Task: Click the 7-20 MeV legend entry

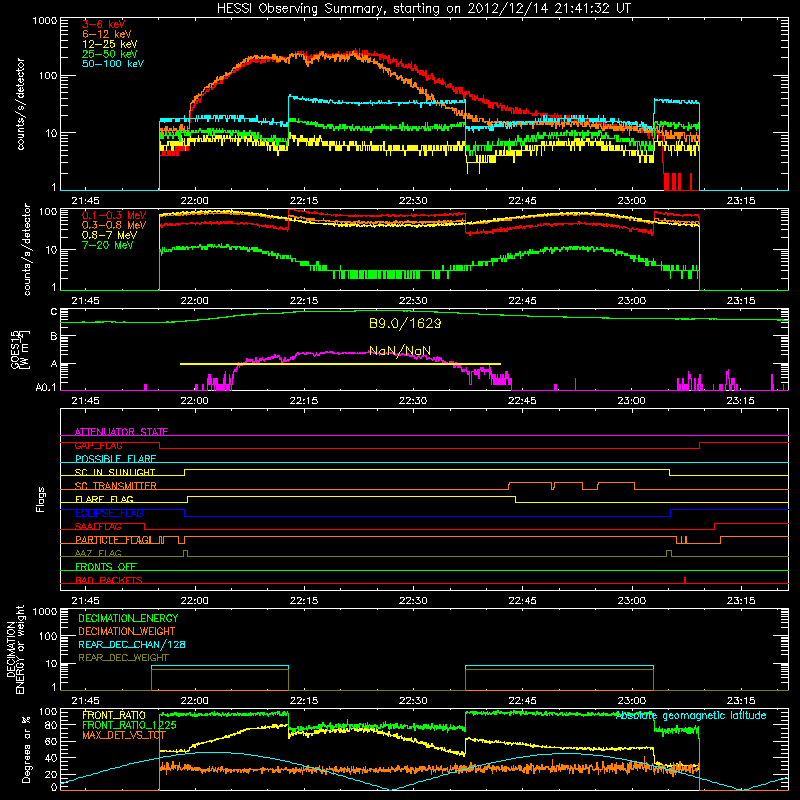Action: point(107,245)
